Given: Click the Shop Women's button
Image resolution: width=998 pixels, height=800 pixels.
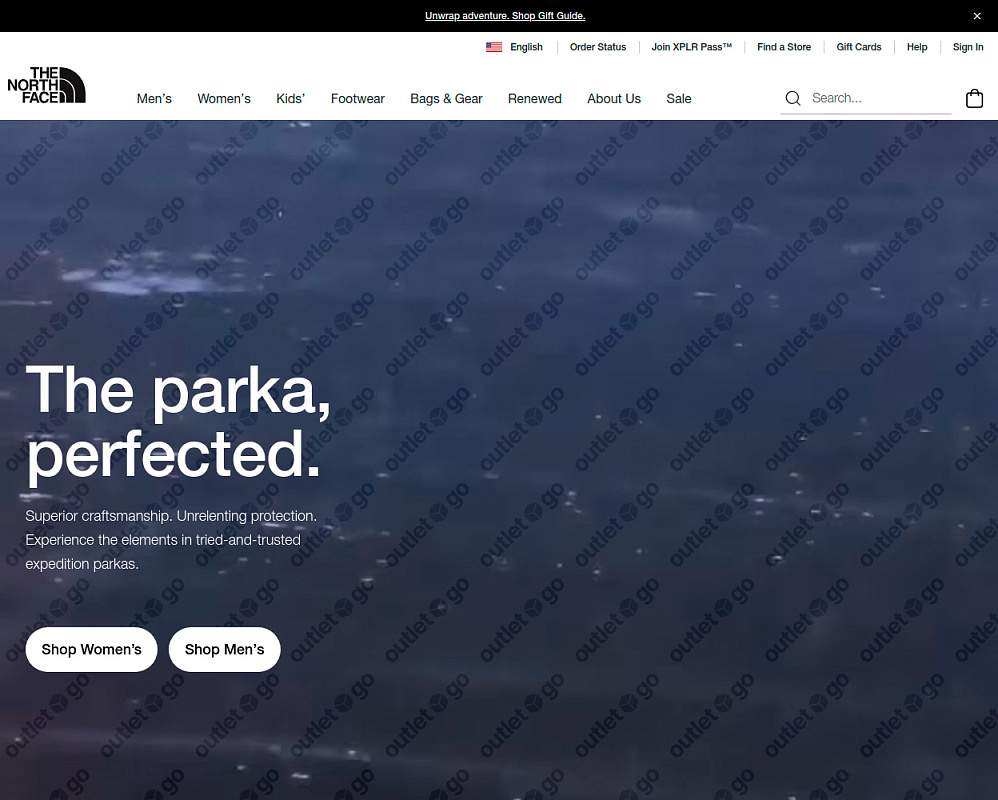Looking at the screenshot, I should point(92,649).
